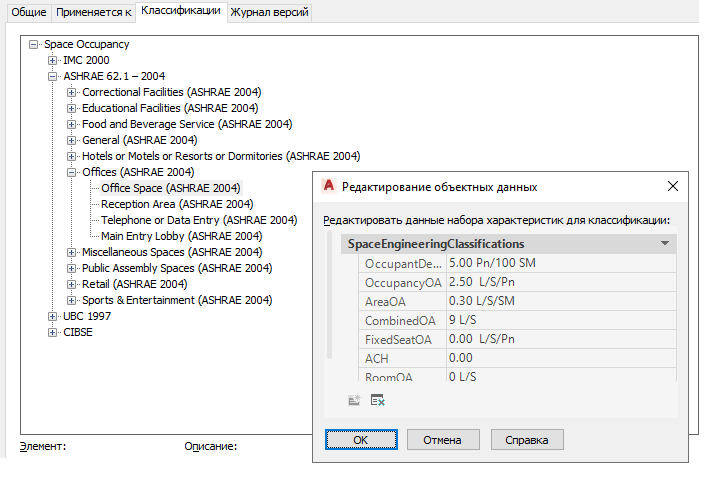Click the property list vertical scrollbar
Viewport: 709px width, 487px height.
pyautogui.click(x=330, y=295)
